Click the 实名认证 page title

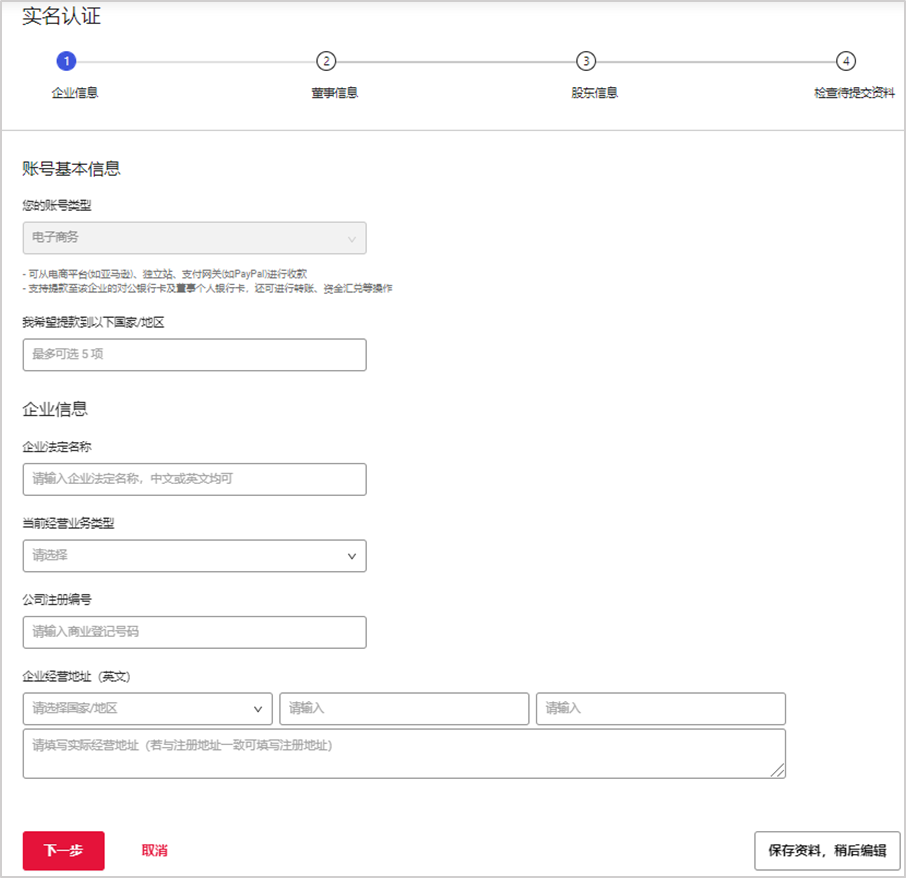61,16
